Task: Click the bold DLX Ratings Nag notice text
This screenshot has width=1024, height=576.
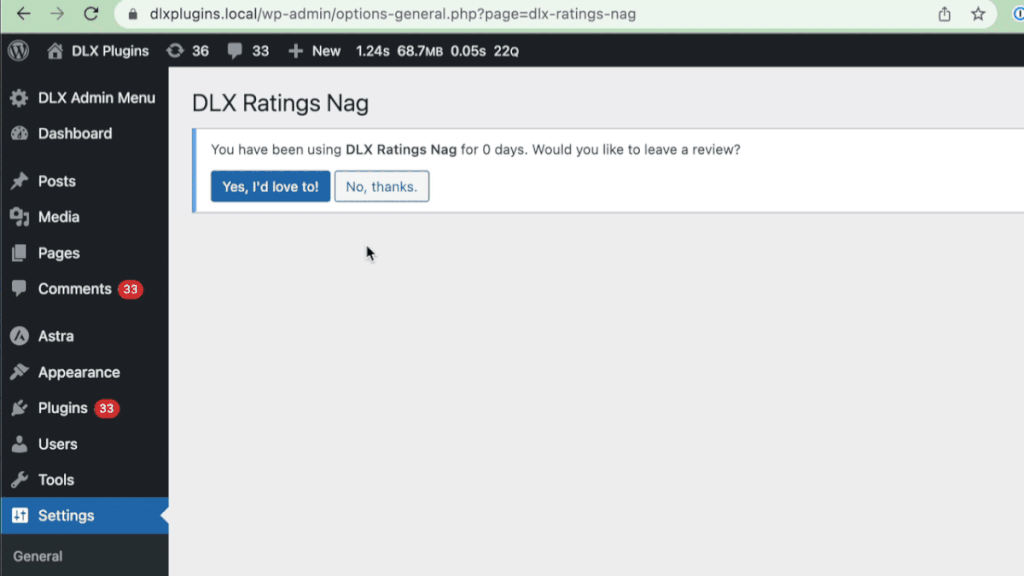Action: [401, 150]
